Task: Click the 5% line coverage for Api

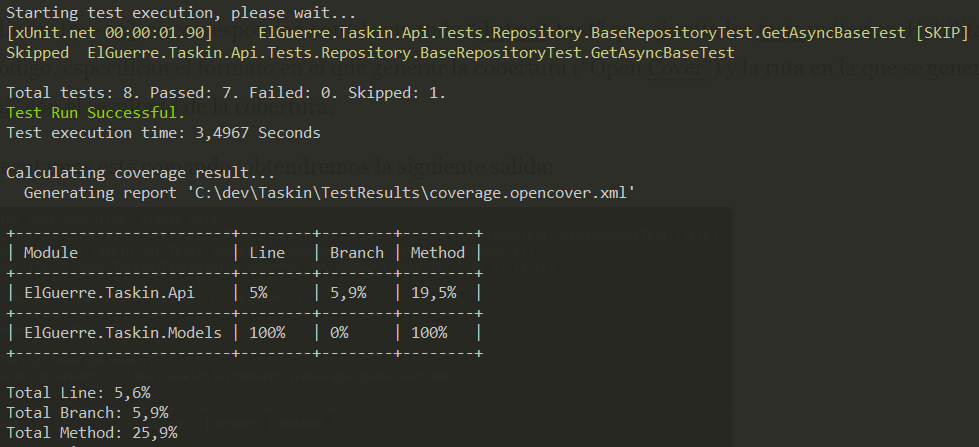Action: (258, 293)
